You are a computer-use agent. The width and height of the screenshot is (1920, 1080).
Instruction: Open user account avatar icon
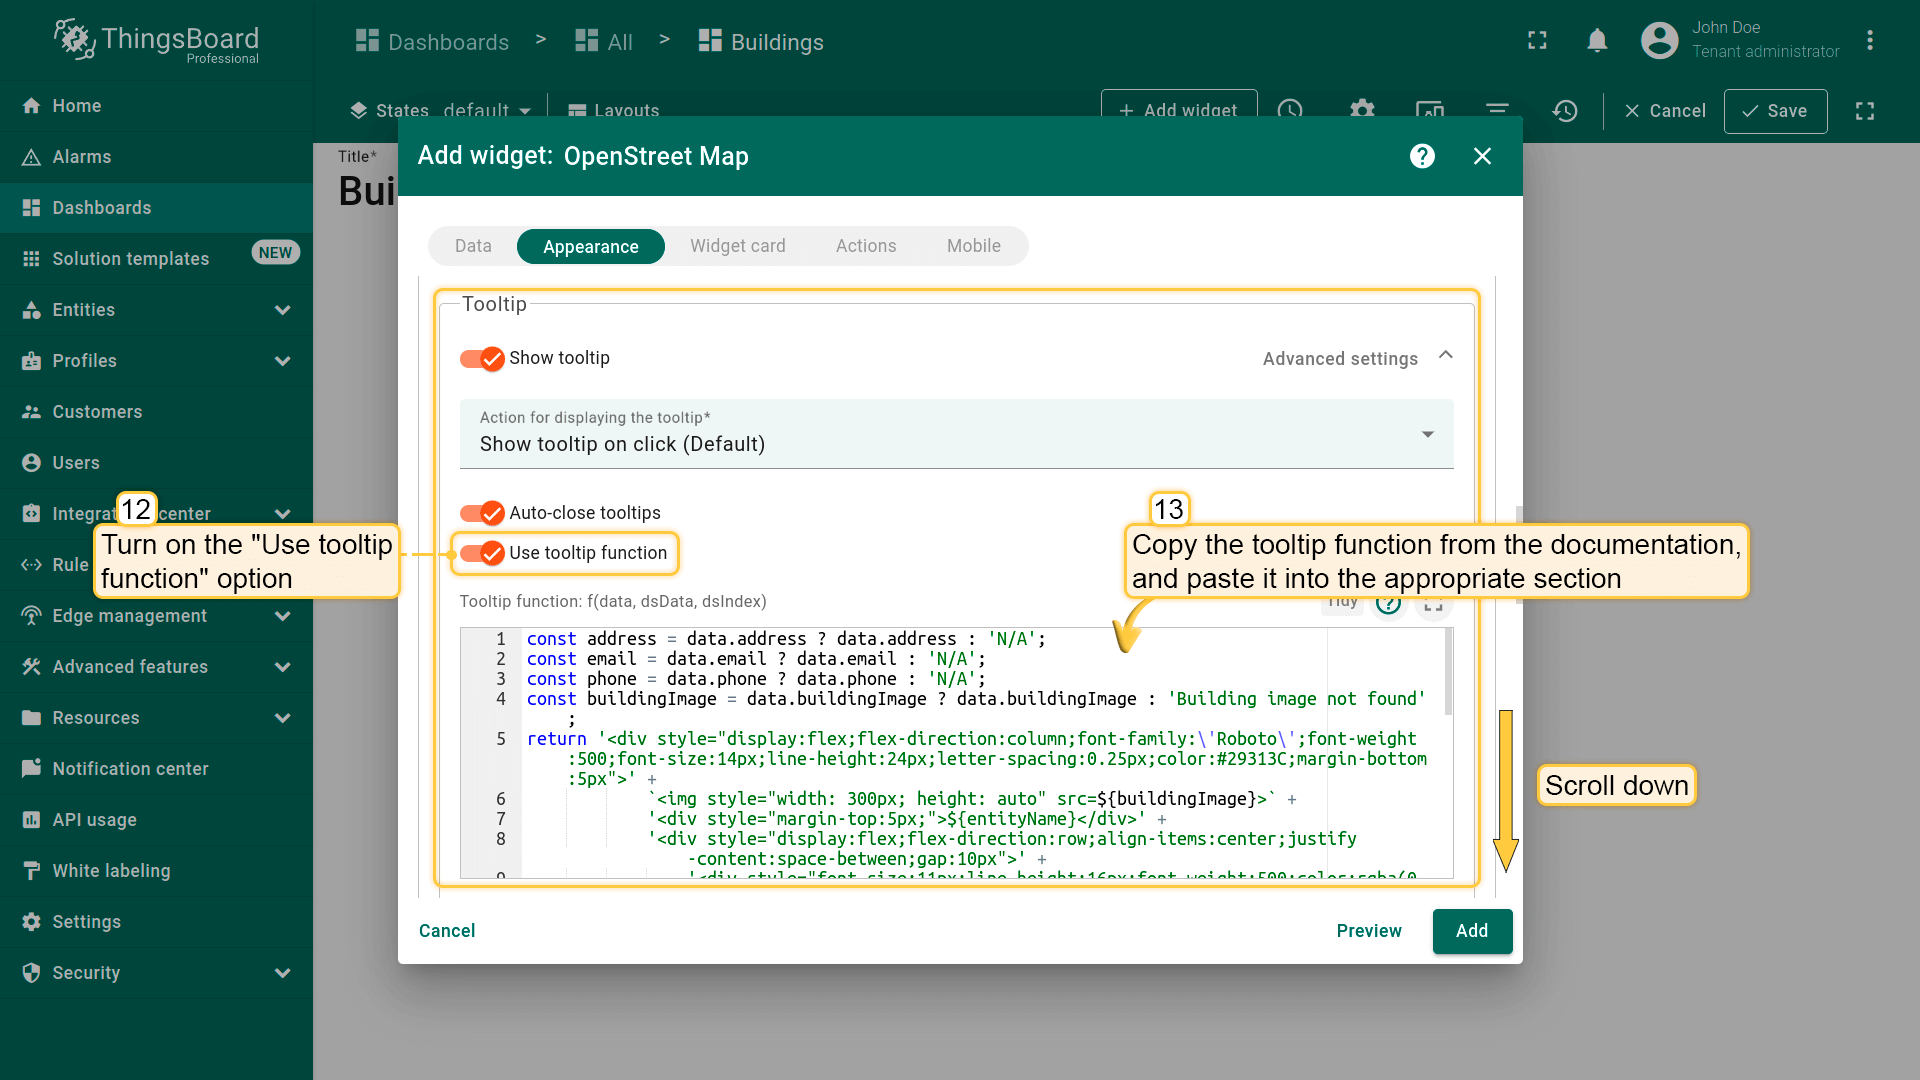[x=1659, y=41]
